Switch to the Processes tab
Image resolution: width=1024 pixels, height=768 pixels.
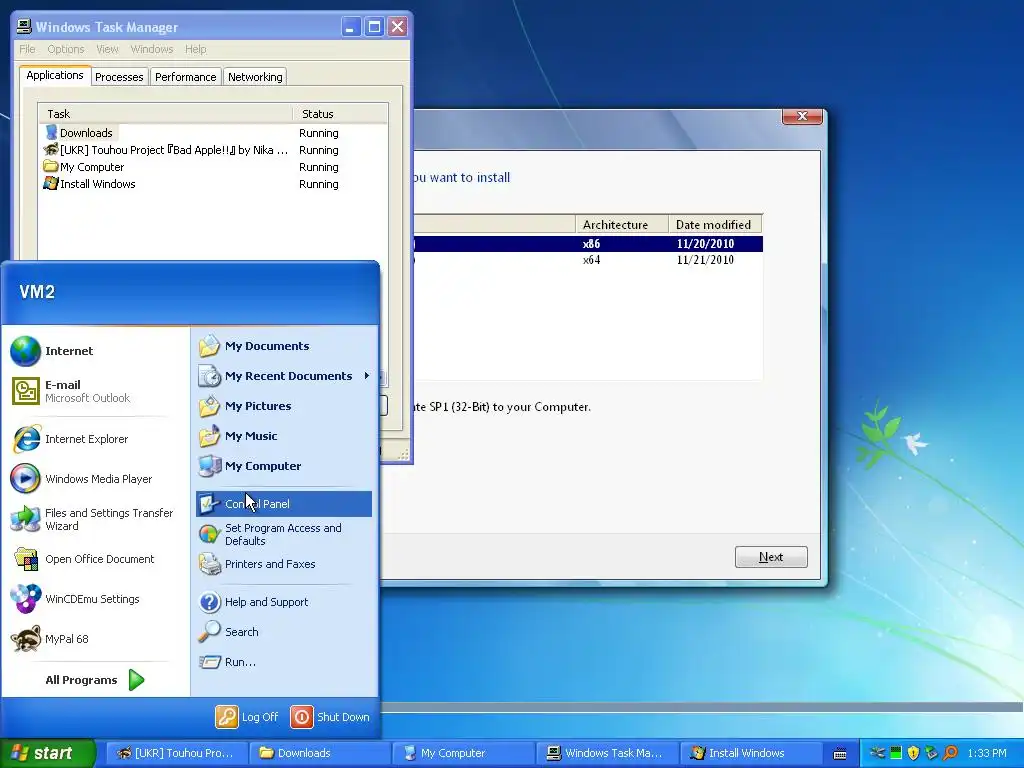tap(119, 77)
